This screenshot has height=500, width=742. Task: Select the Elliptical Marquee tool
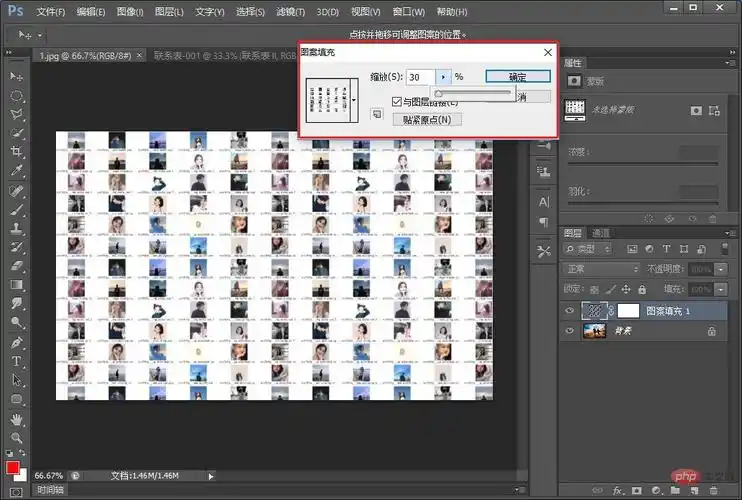coord(17,96)
